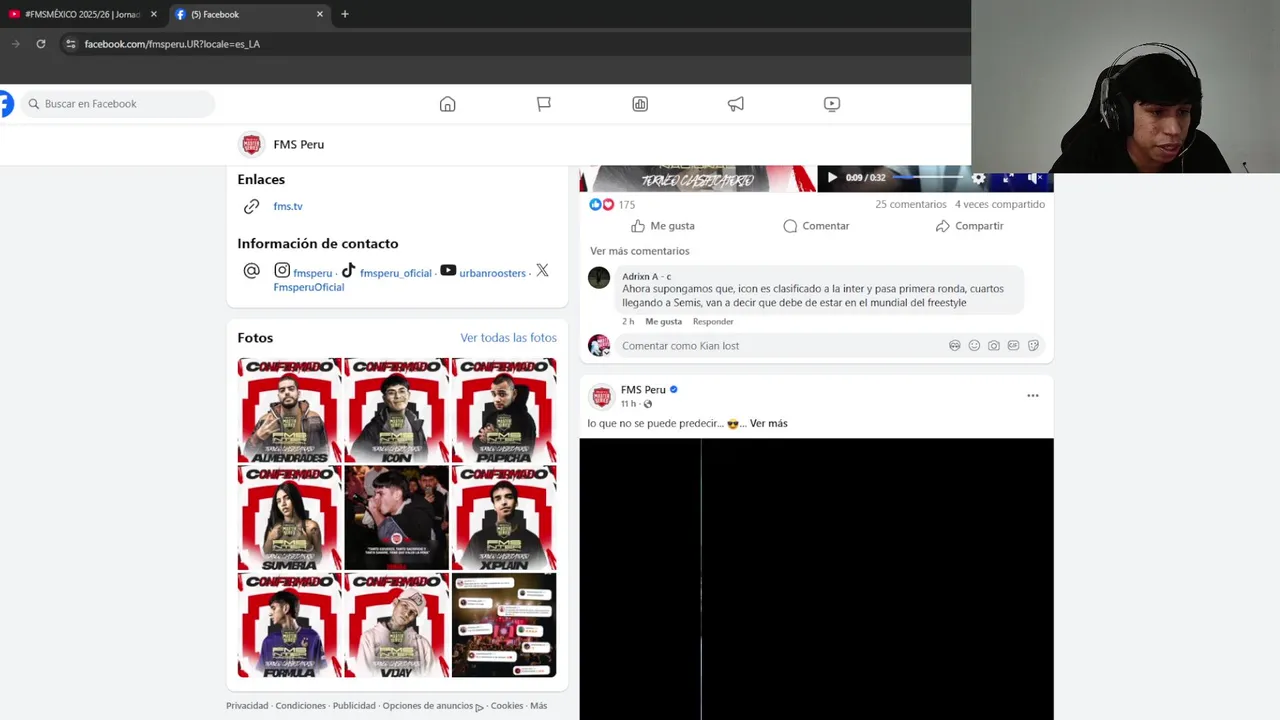Click the video progress bar
Screen dimensions: 1280x720
(927, 178)
